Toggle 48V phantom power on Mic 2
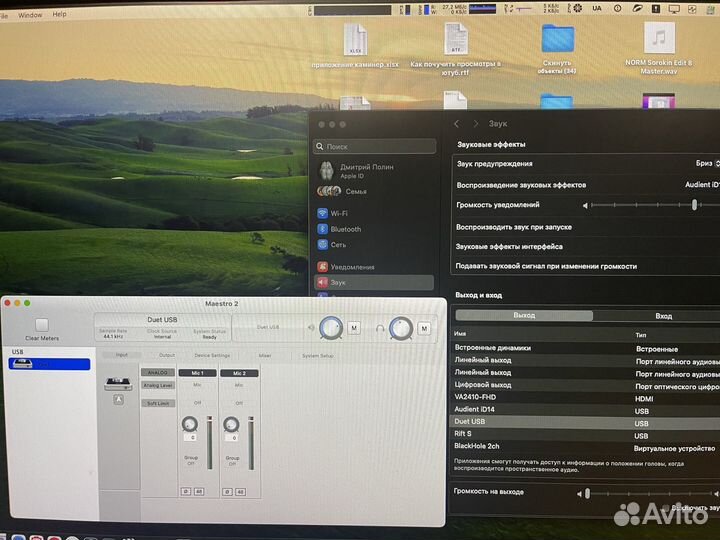 (240, 492)
